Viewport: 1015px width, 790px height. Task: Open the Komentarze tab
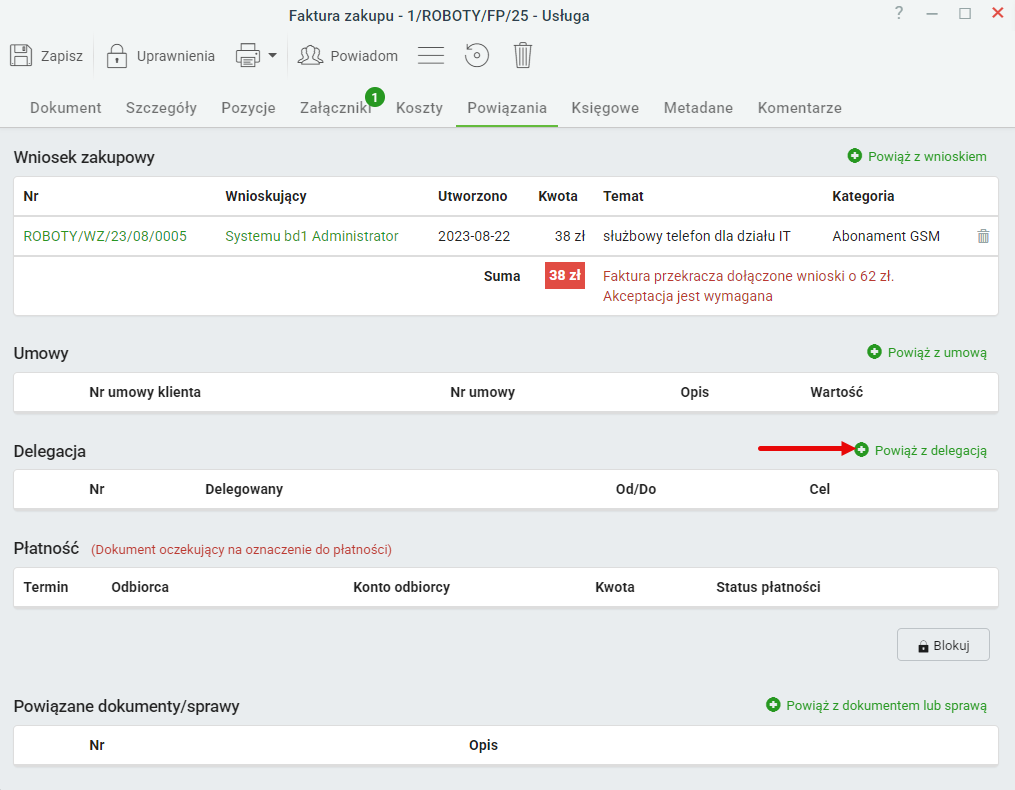click(799, 108)
